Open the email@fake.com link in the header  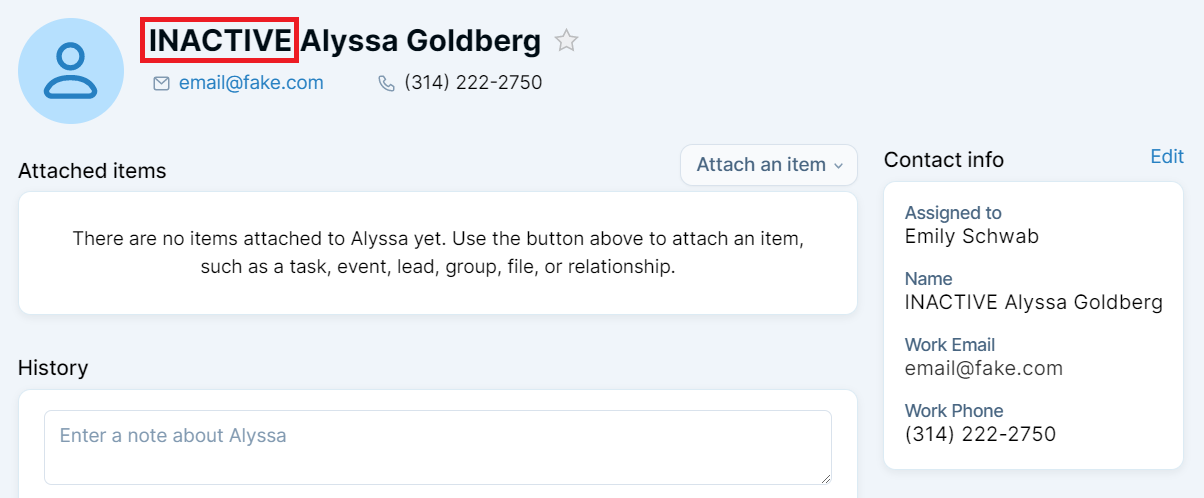pyautogui.click(x=251, y=83)
